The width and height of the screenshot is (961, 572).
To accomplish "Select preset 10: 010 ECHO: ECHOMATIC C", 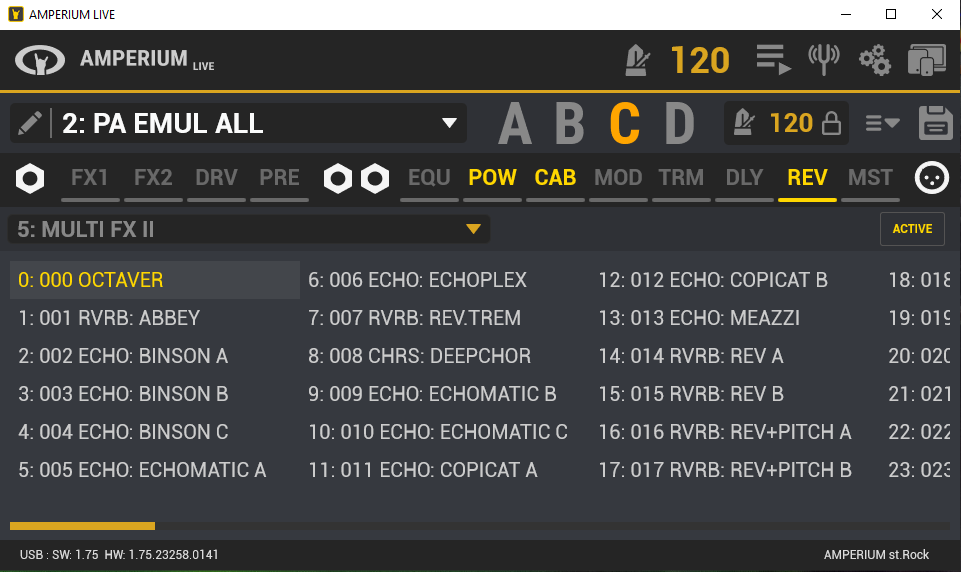I will pos(445,432).
